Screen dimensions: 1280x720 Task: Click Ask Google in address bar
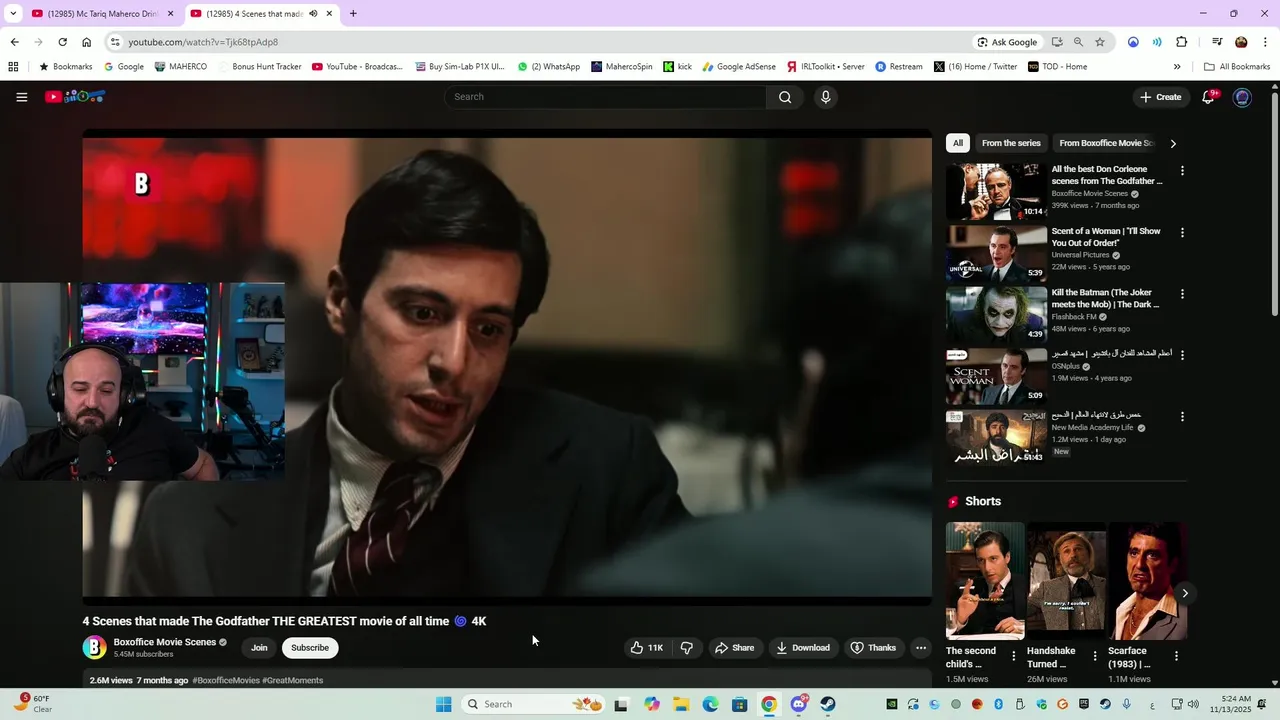1007,42
